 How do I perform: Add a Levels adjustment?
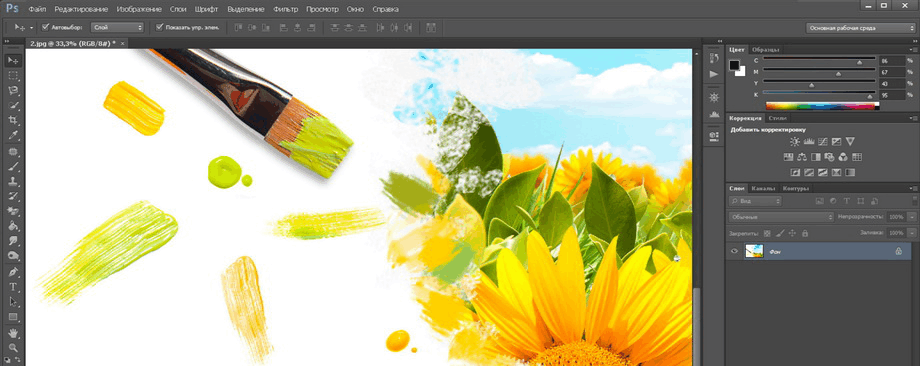pyautogui.click(x=809, y=141)
